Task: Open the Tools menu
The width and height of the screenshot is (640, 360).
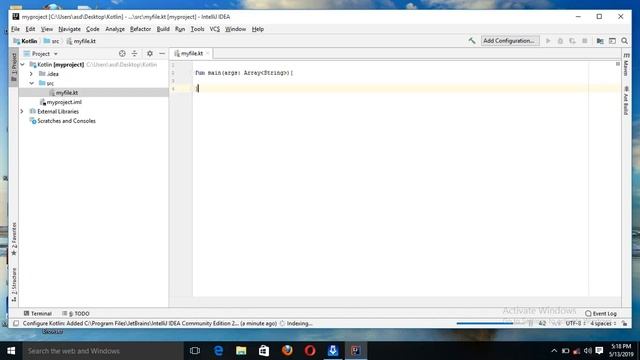Action: click(198, 29)
